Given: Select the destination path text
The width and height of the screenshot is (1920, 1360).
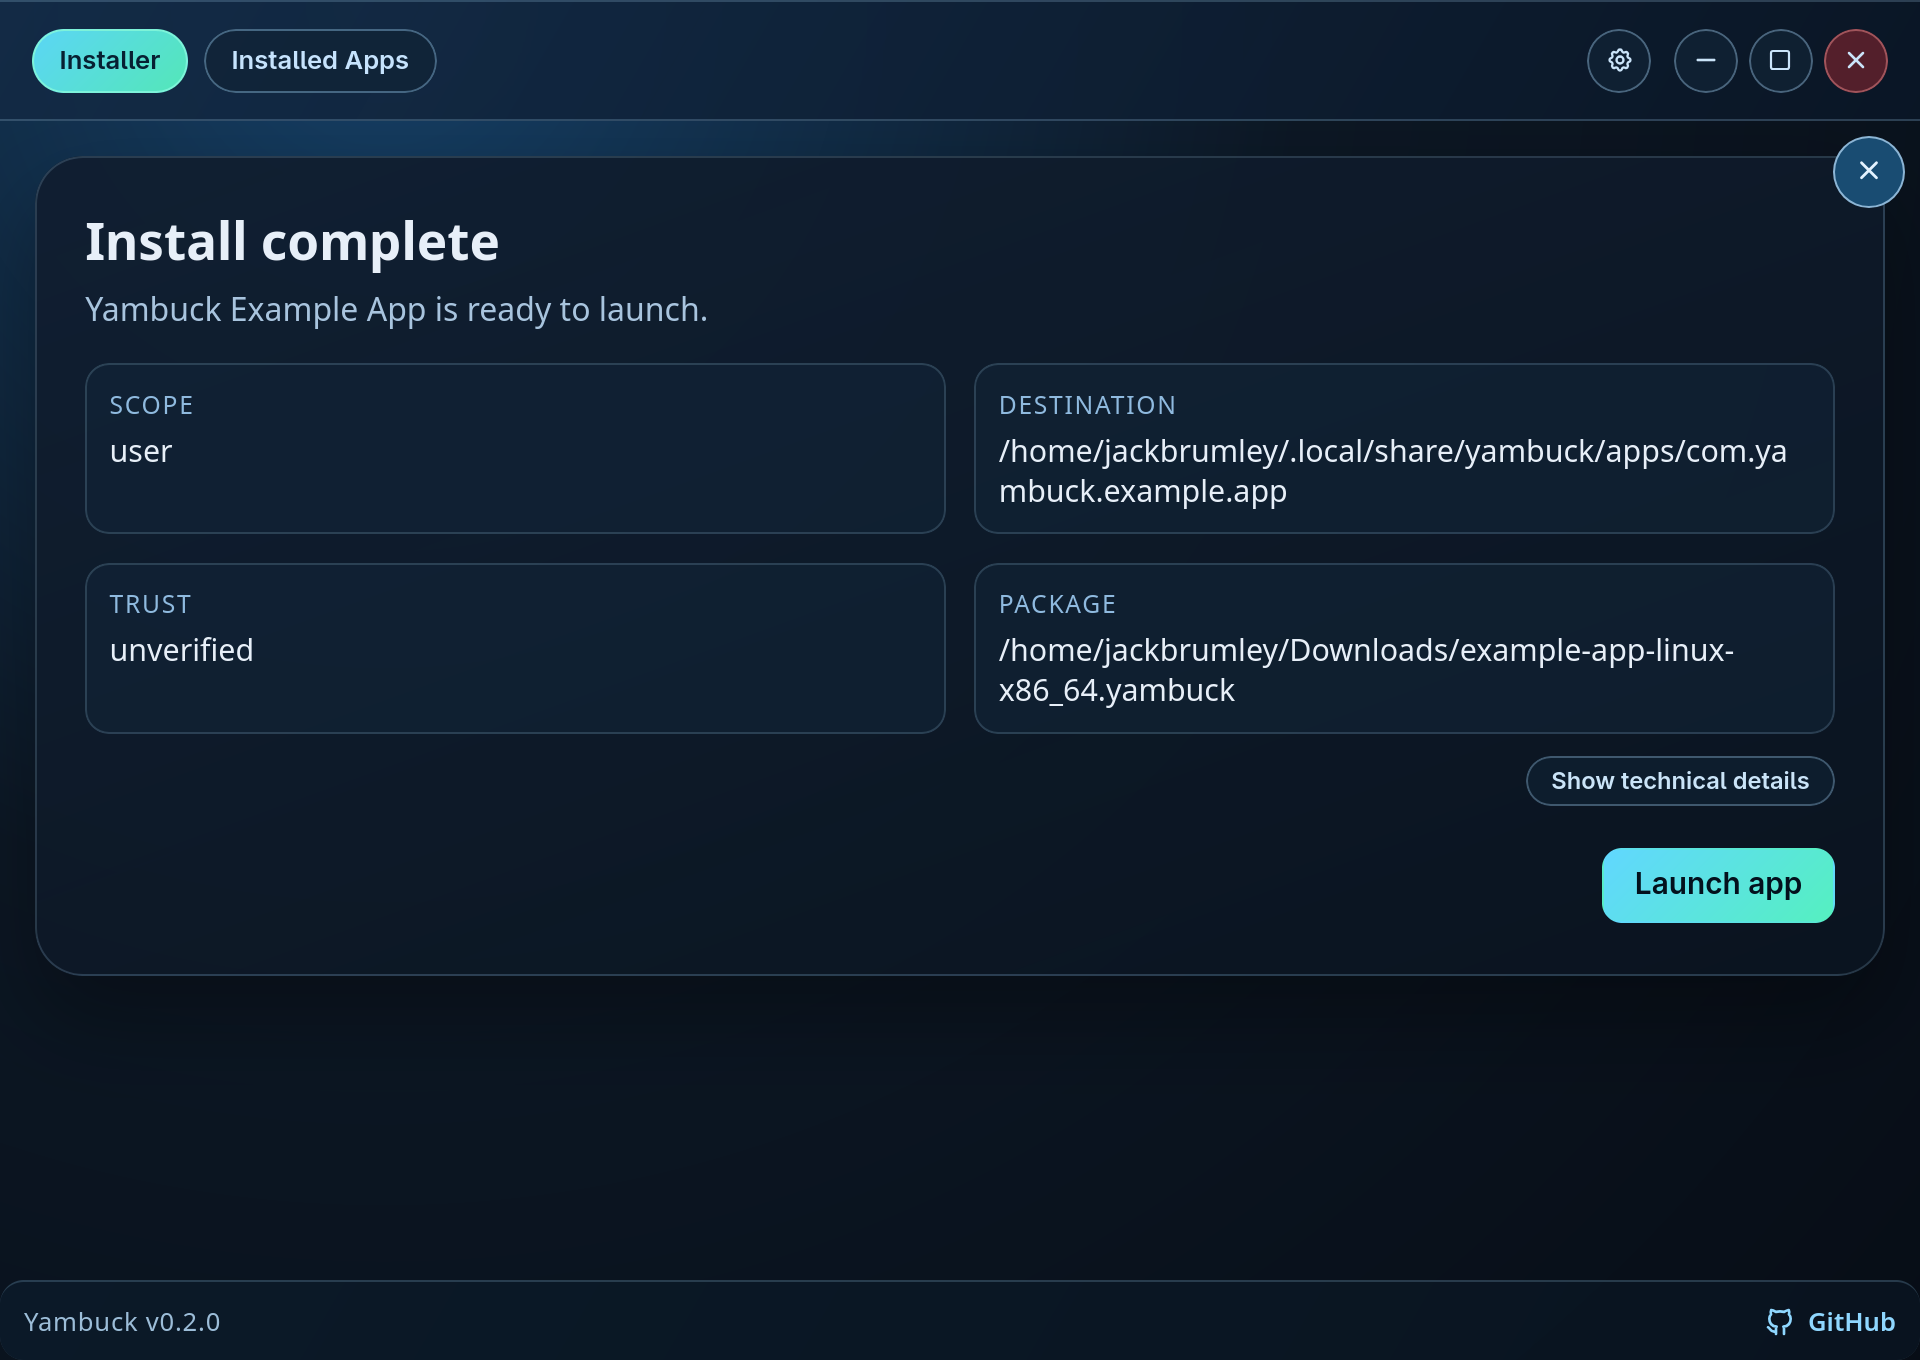Looking at the screenshot, I should click(1393, 471).
